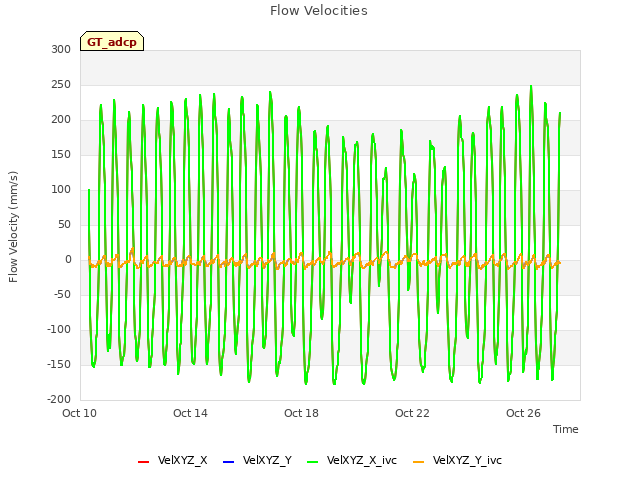Click the 50 y-axis tick label
The width and height of the screenshot is (640, 480).
64,224
